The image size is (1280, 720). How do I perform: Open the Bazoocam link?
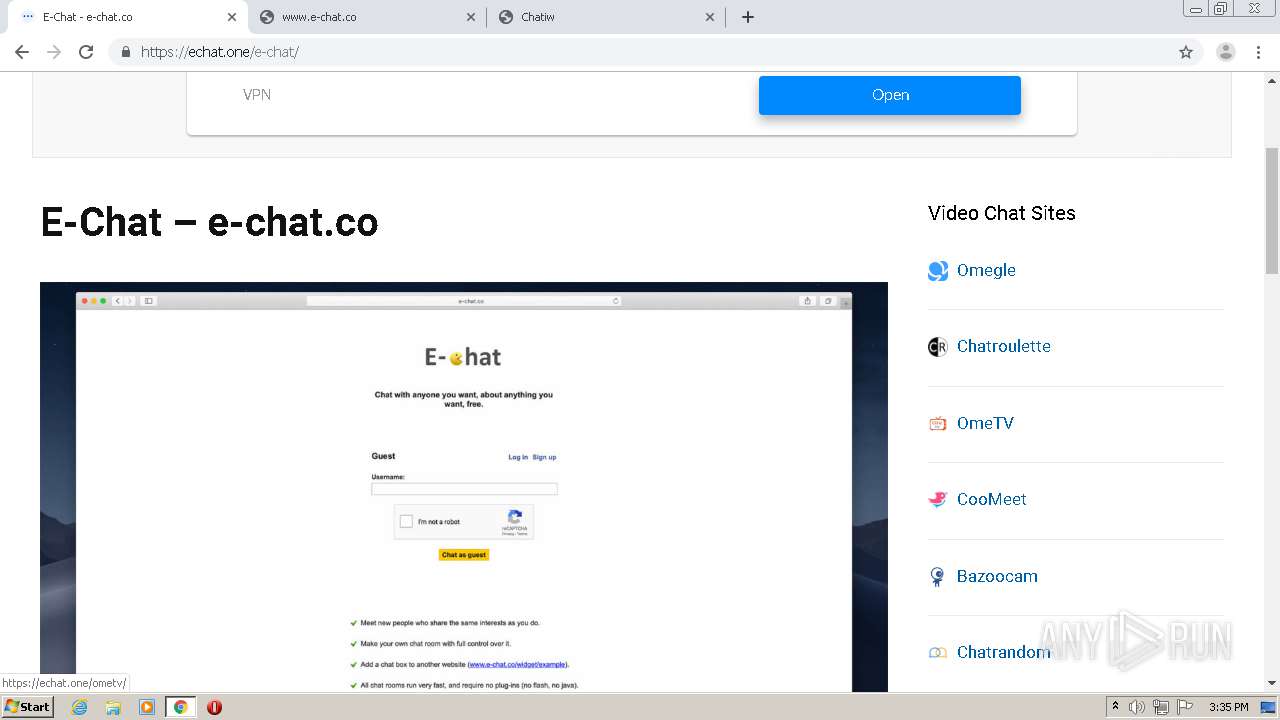click(997, 576)
